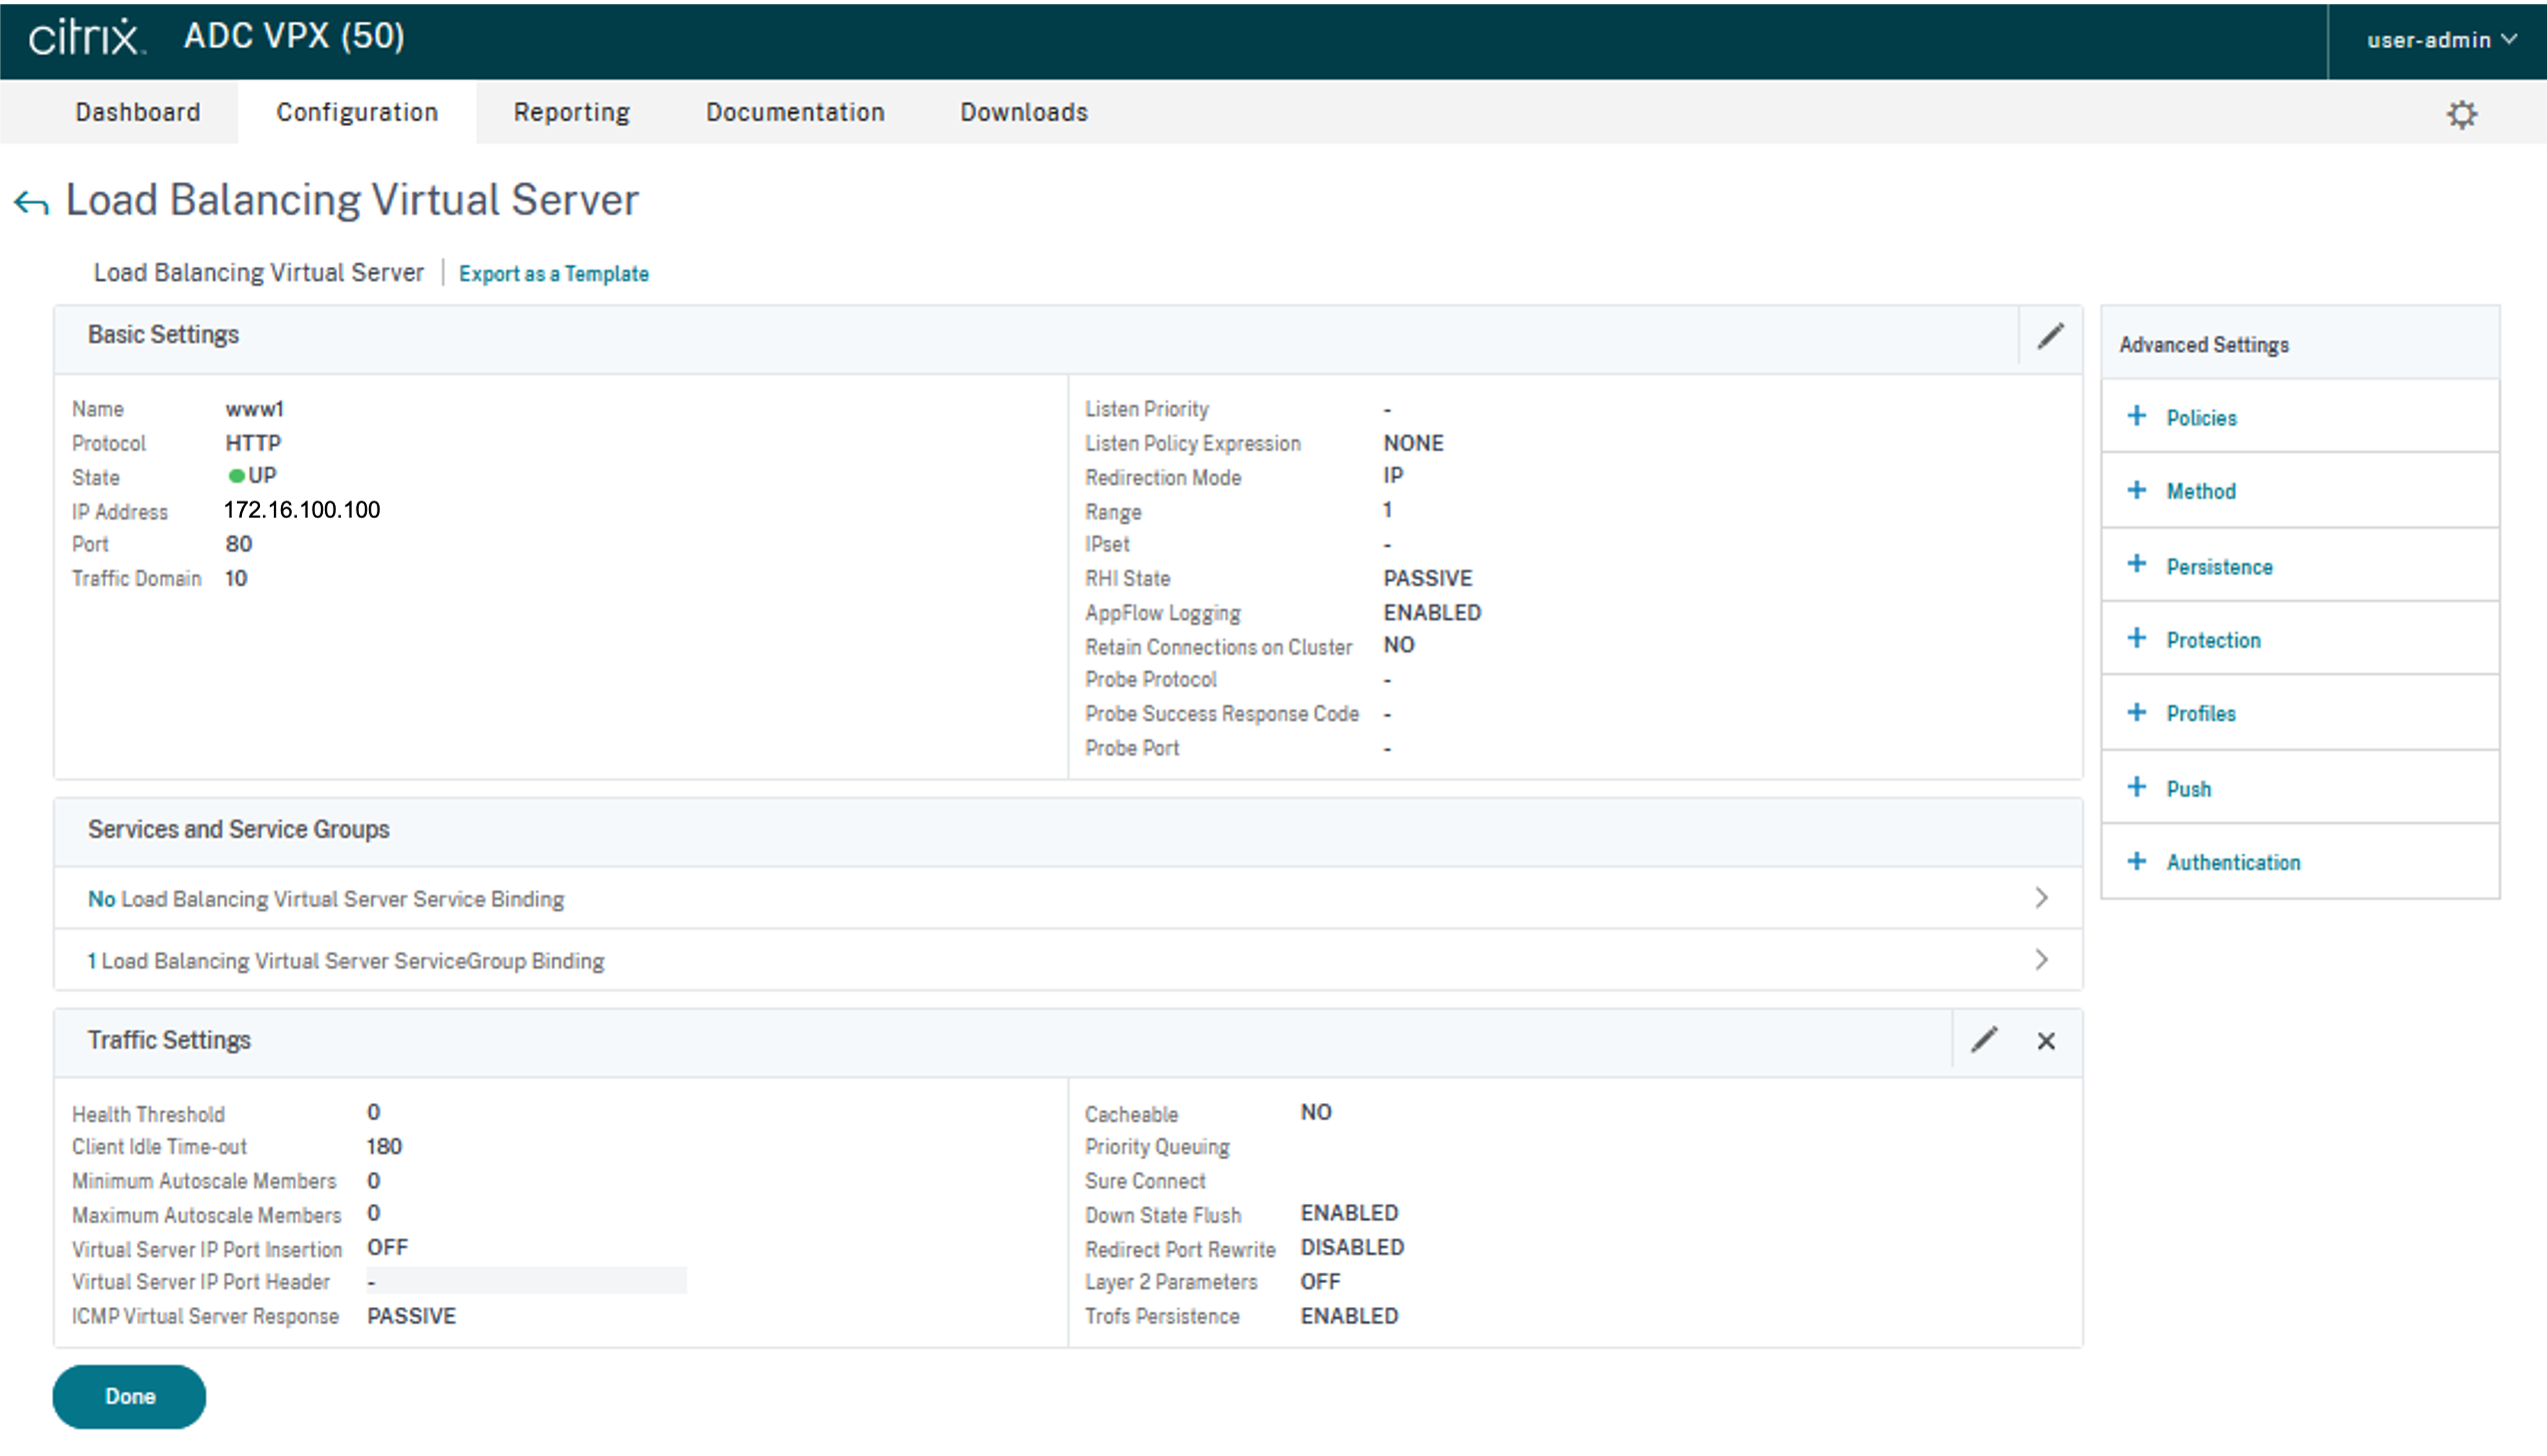Click the plus icon beside Persistence
Viewport: 2547px width, 1456px height.
click(x=2136, y=565)
